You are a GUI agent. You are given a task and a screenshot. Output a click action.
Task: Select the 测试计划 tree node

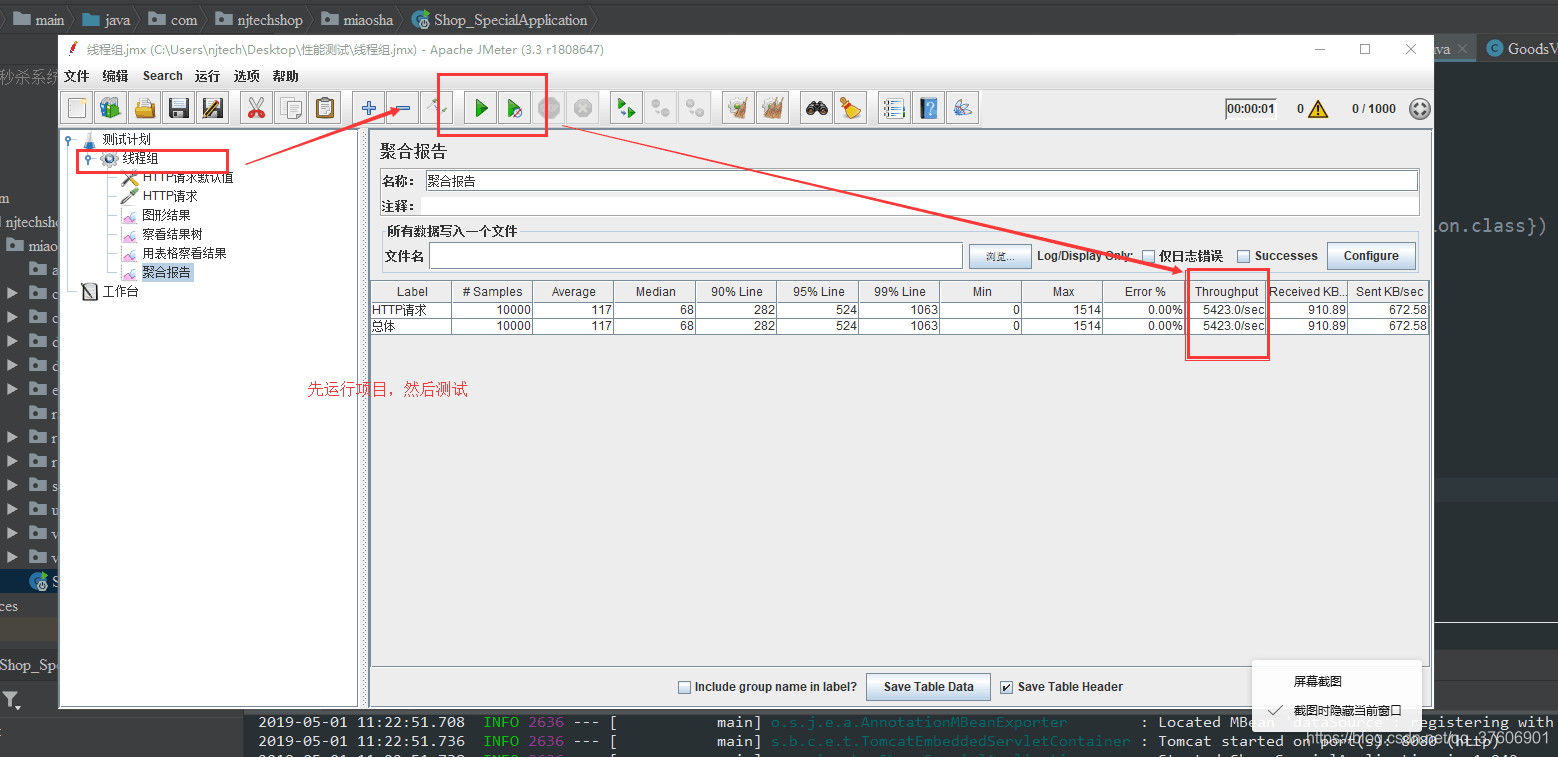pyautogui.click(x=126, y=139)
